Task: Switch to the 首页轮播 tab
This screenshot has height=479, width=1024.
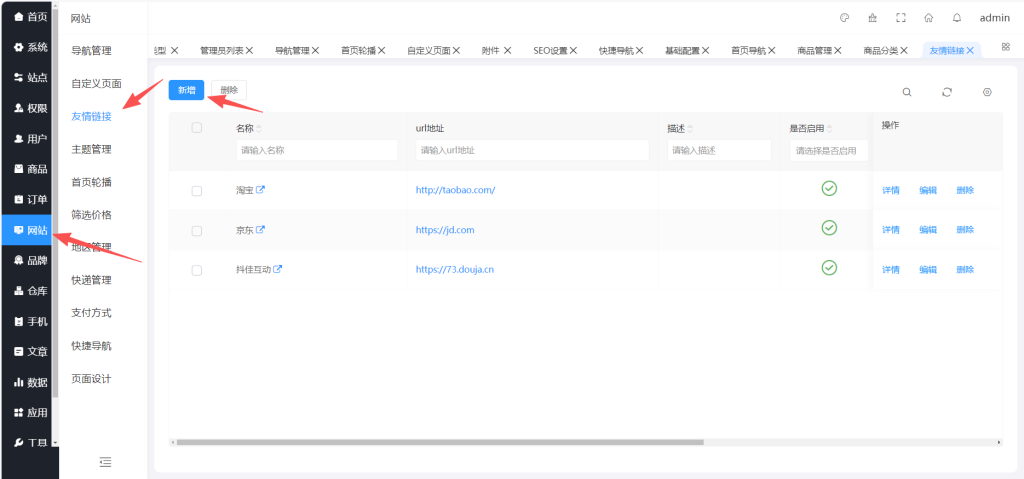Action: point(358,50)
